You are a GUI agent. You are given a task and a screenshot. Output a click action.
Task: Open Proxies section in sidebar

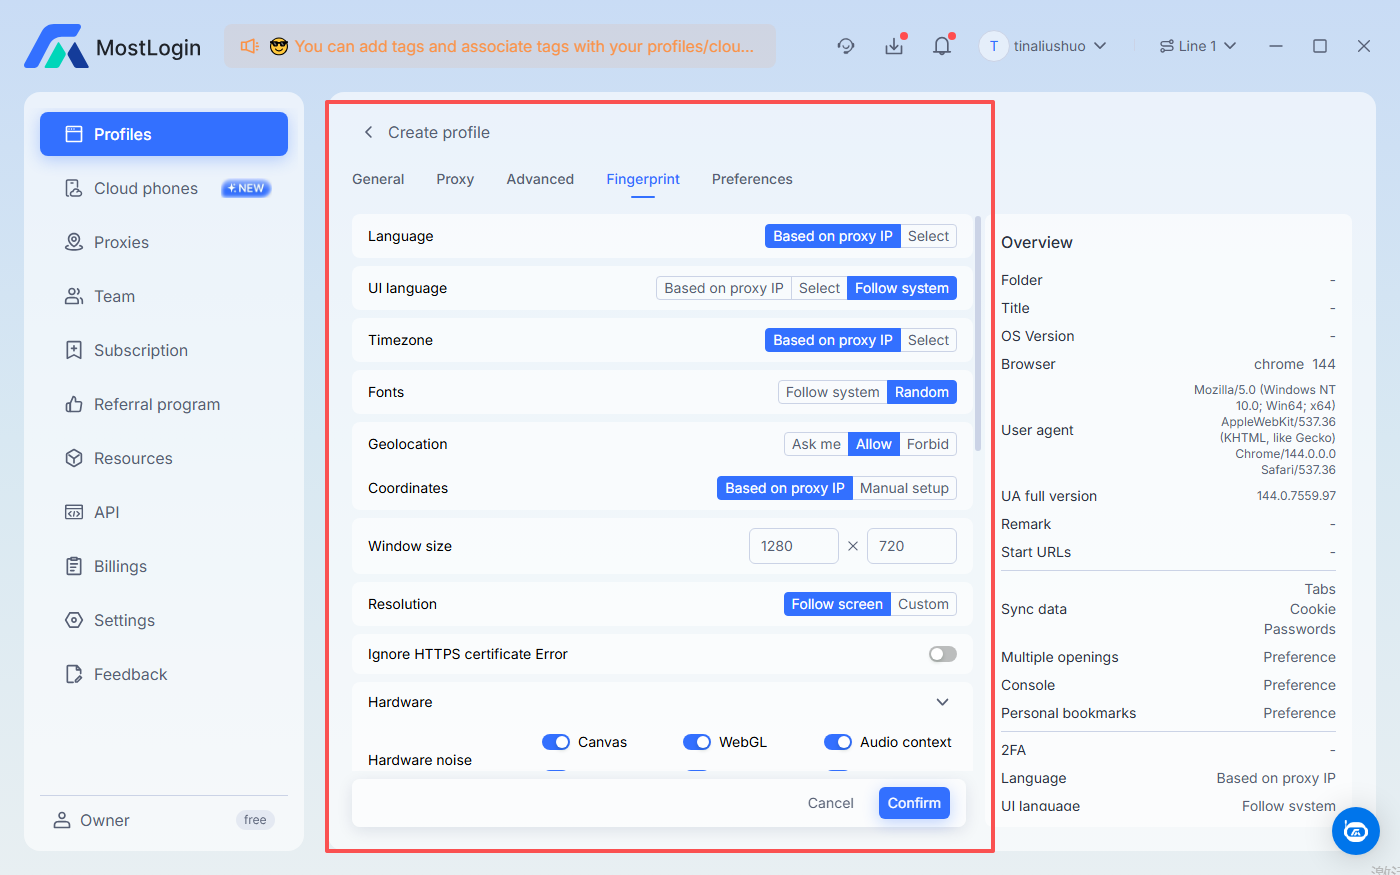tap(121, 242)
